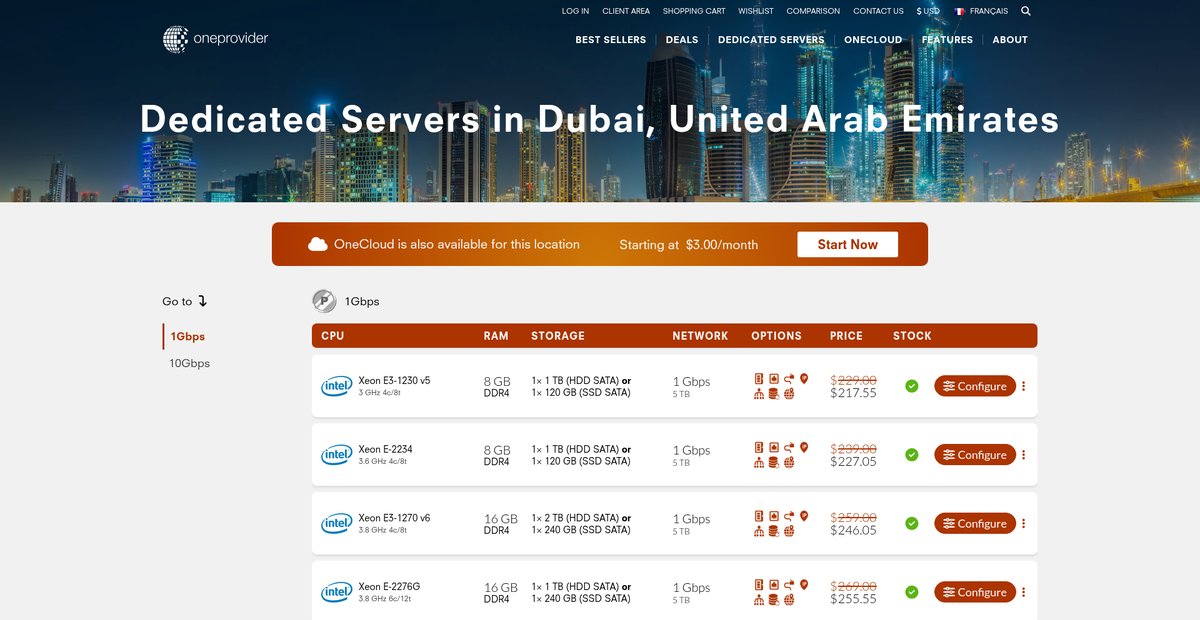Open the WISHLIST link
The width and height of the screenshot is (1200, 620).
click(x=756, y=11)
